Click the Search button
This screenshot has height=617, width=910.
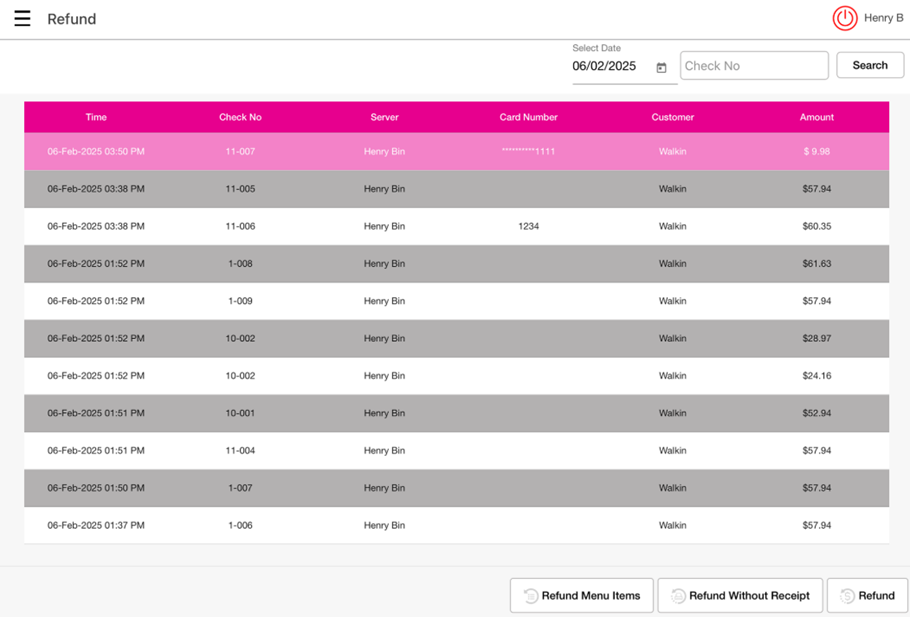pos(870,65)
